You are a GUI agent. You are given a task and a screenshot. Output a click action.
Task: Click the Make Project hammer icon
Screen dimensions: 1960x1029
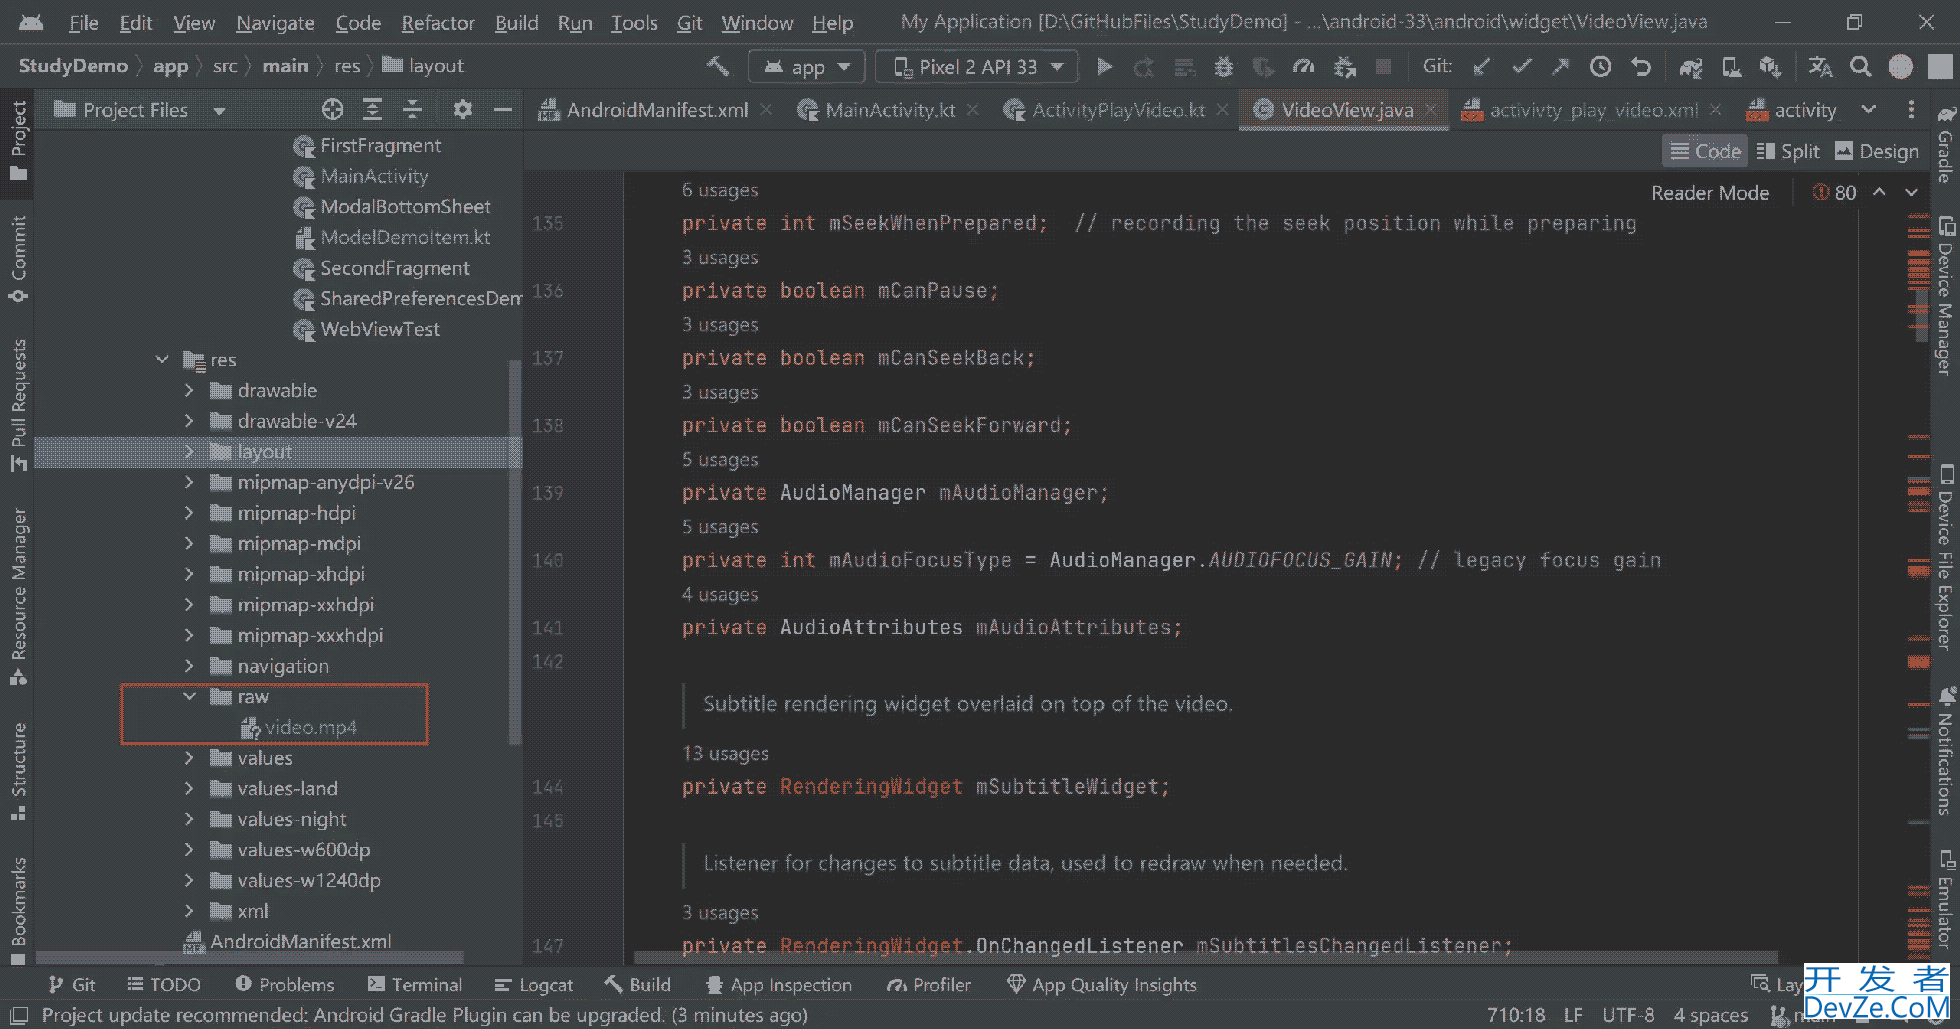click(717, 67)
